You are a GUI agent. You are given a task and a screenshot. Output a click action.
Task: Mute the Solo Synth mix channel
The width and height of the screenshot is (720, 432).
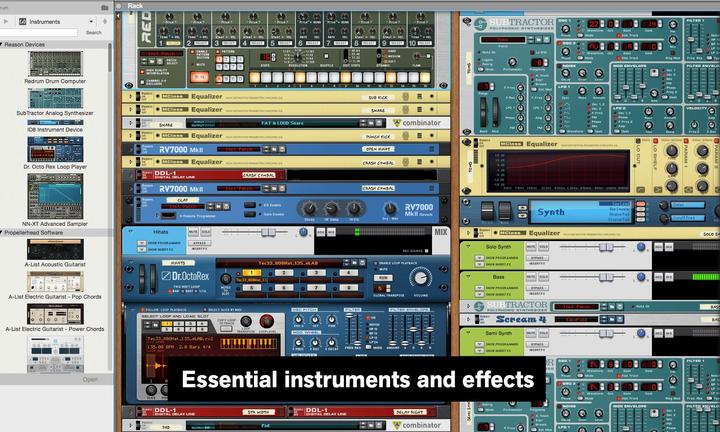pos(531,247)
